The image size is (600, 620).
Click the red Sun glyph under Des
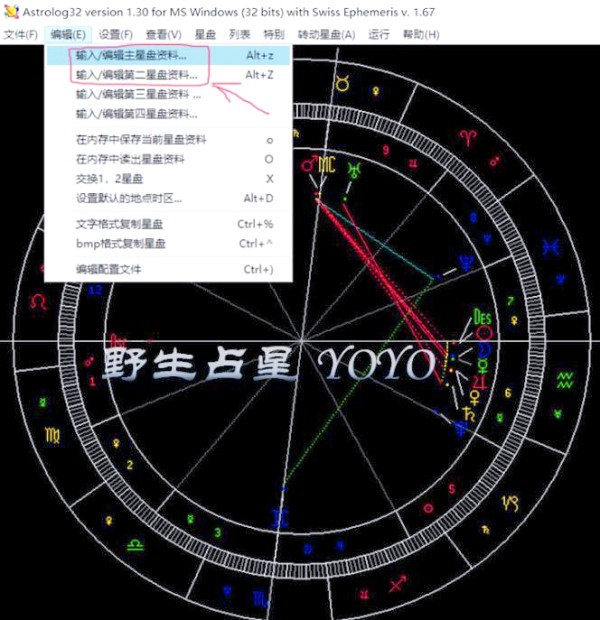click(x=484, y=333)
